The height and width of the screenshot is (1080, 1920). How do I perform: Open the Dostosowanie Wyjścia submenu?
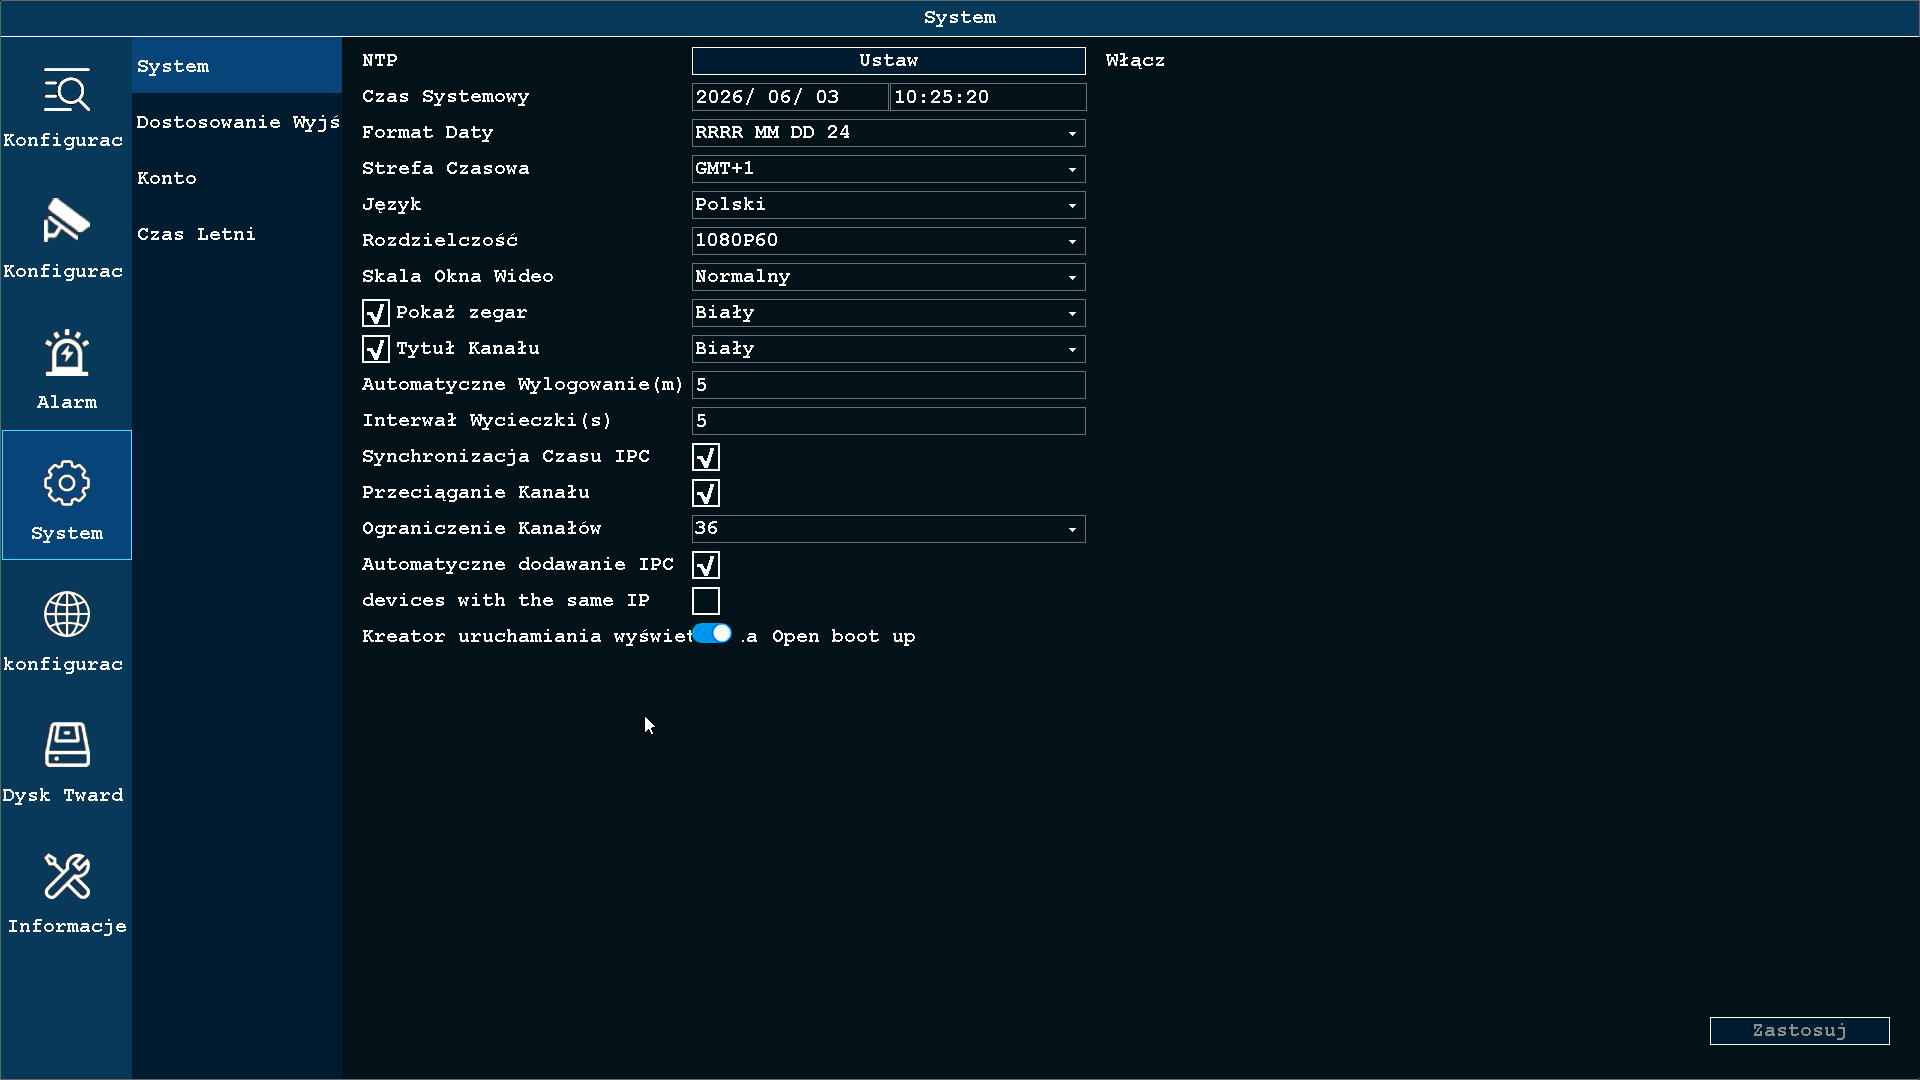pos(237,122)
